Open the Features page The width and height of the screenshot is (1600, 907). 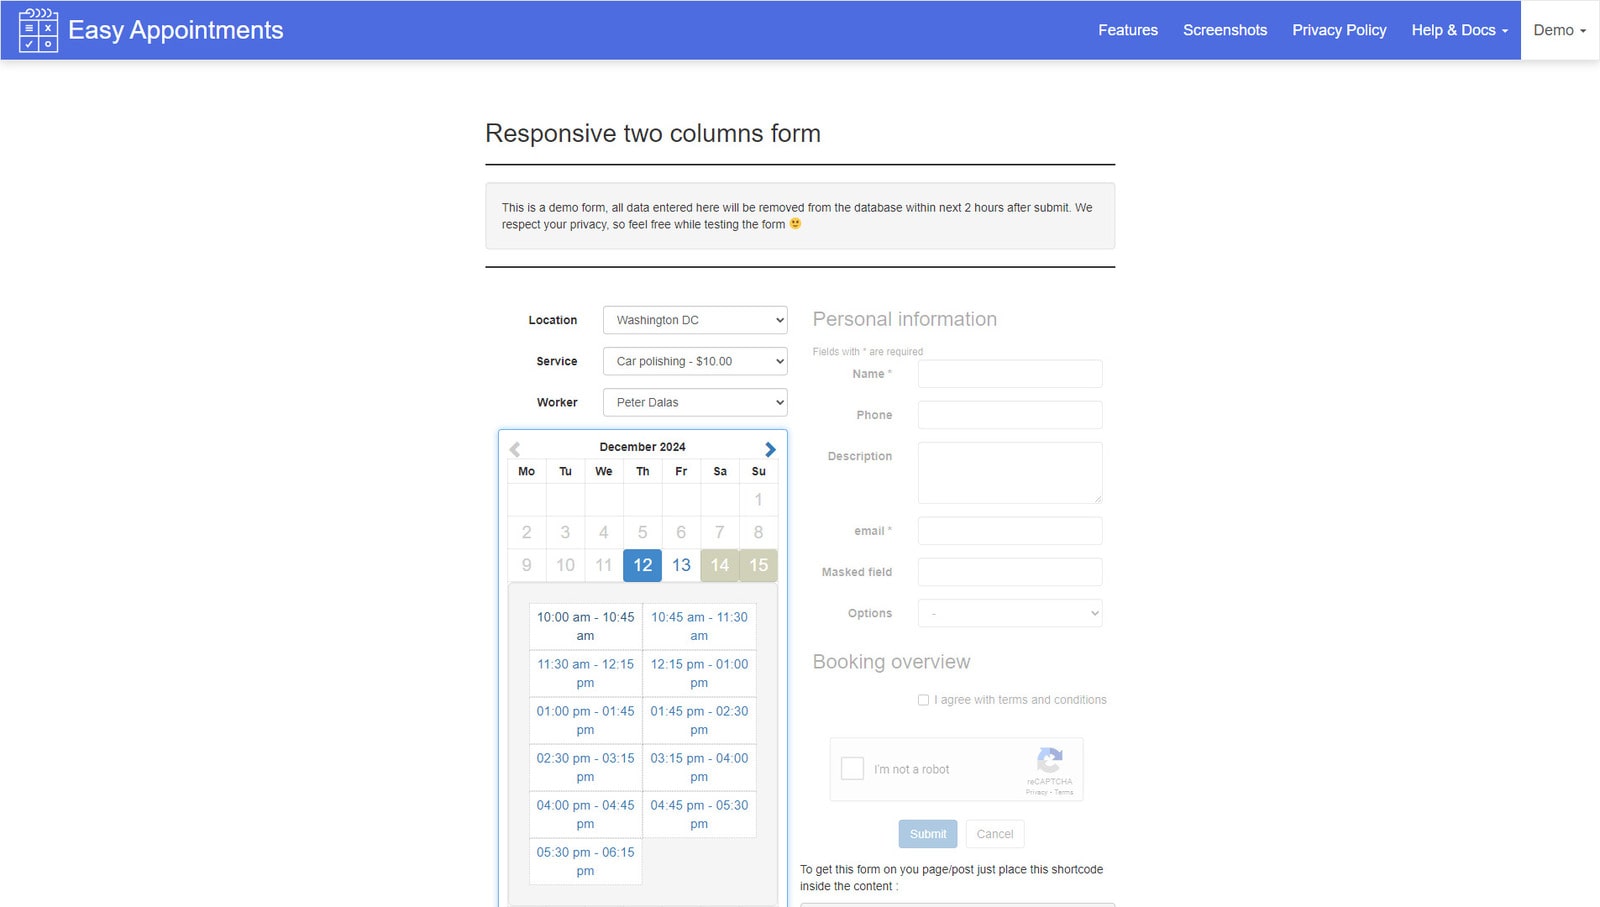tap(1128, 30)
